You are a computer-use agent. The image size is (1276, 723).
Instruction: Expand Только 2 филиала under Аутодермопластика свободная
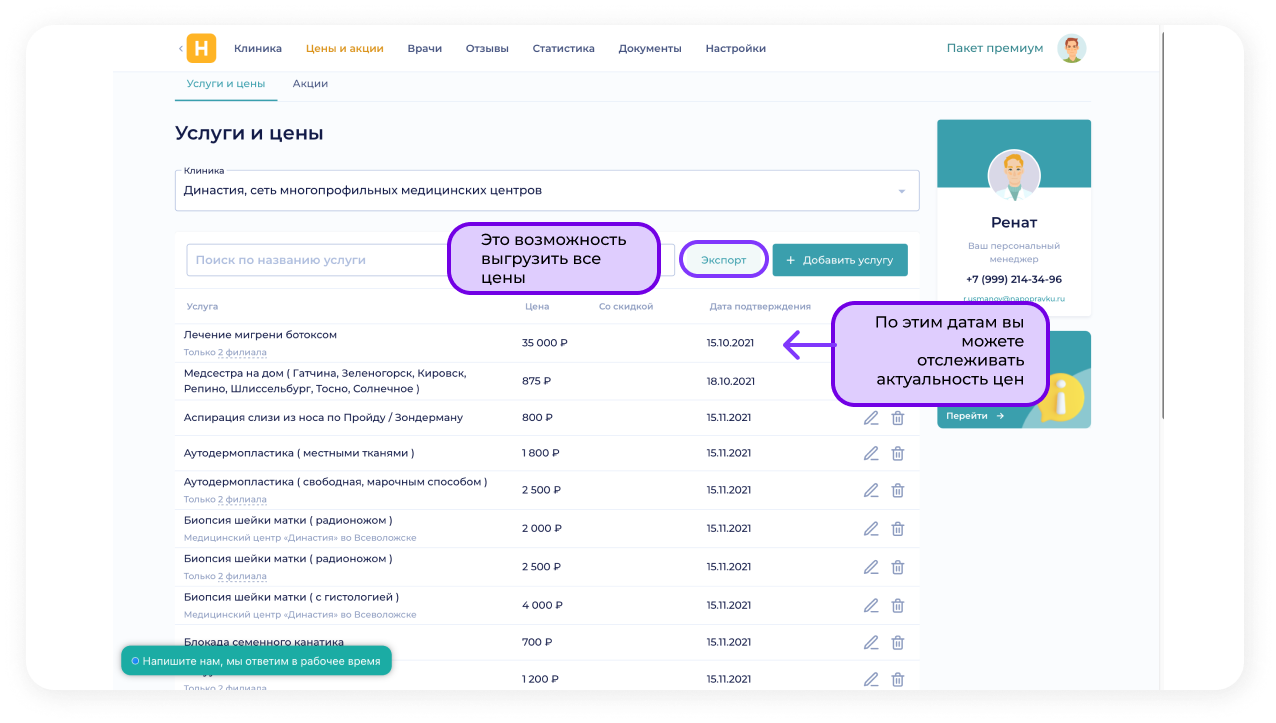[225, 499]
